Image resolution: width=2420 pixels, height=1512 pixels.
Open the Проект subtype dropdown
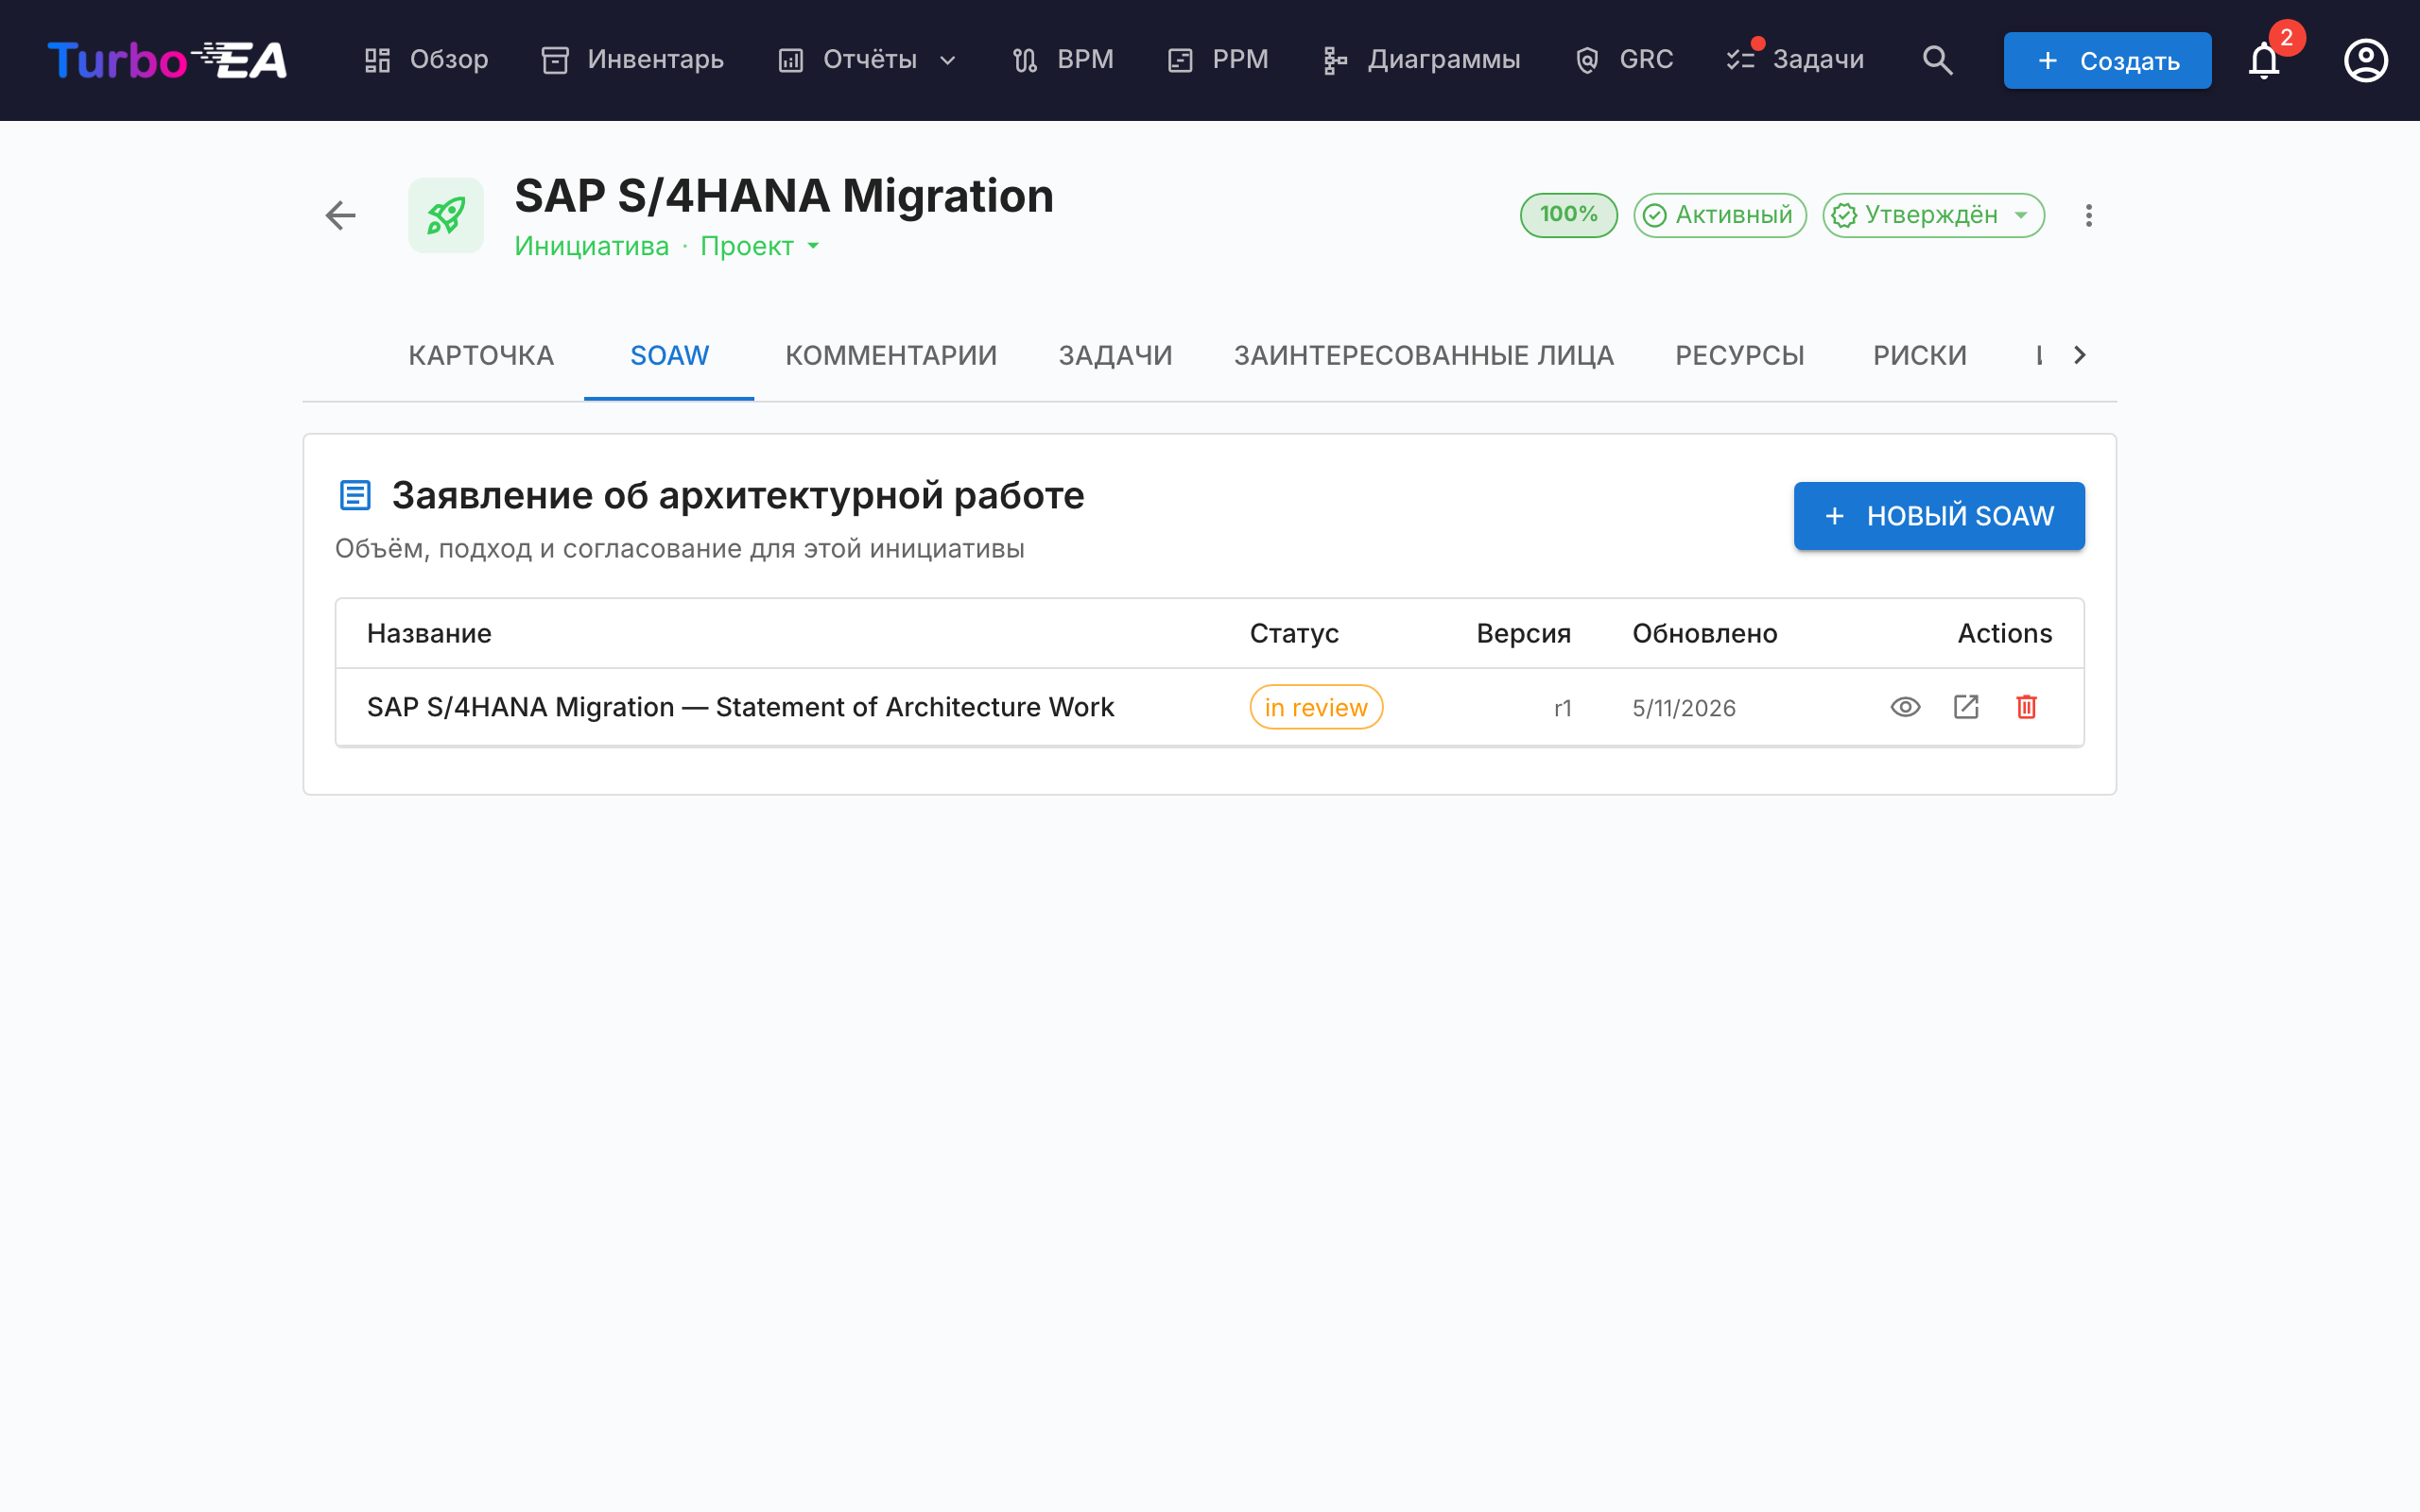click(x=760, y=246)
